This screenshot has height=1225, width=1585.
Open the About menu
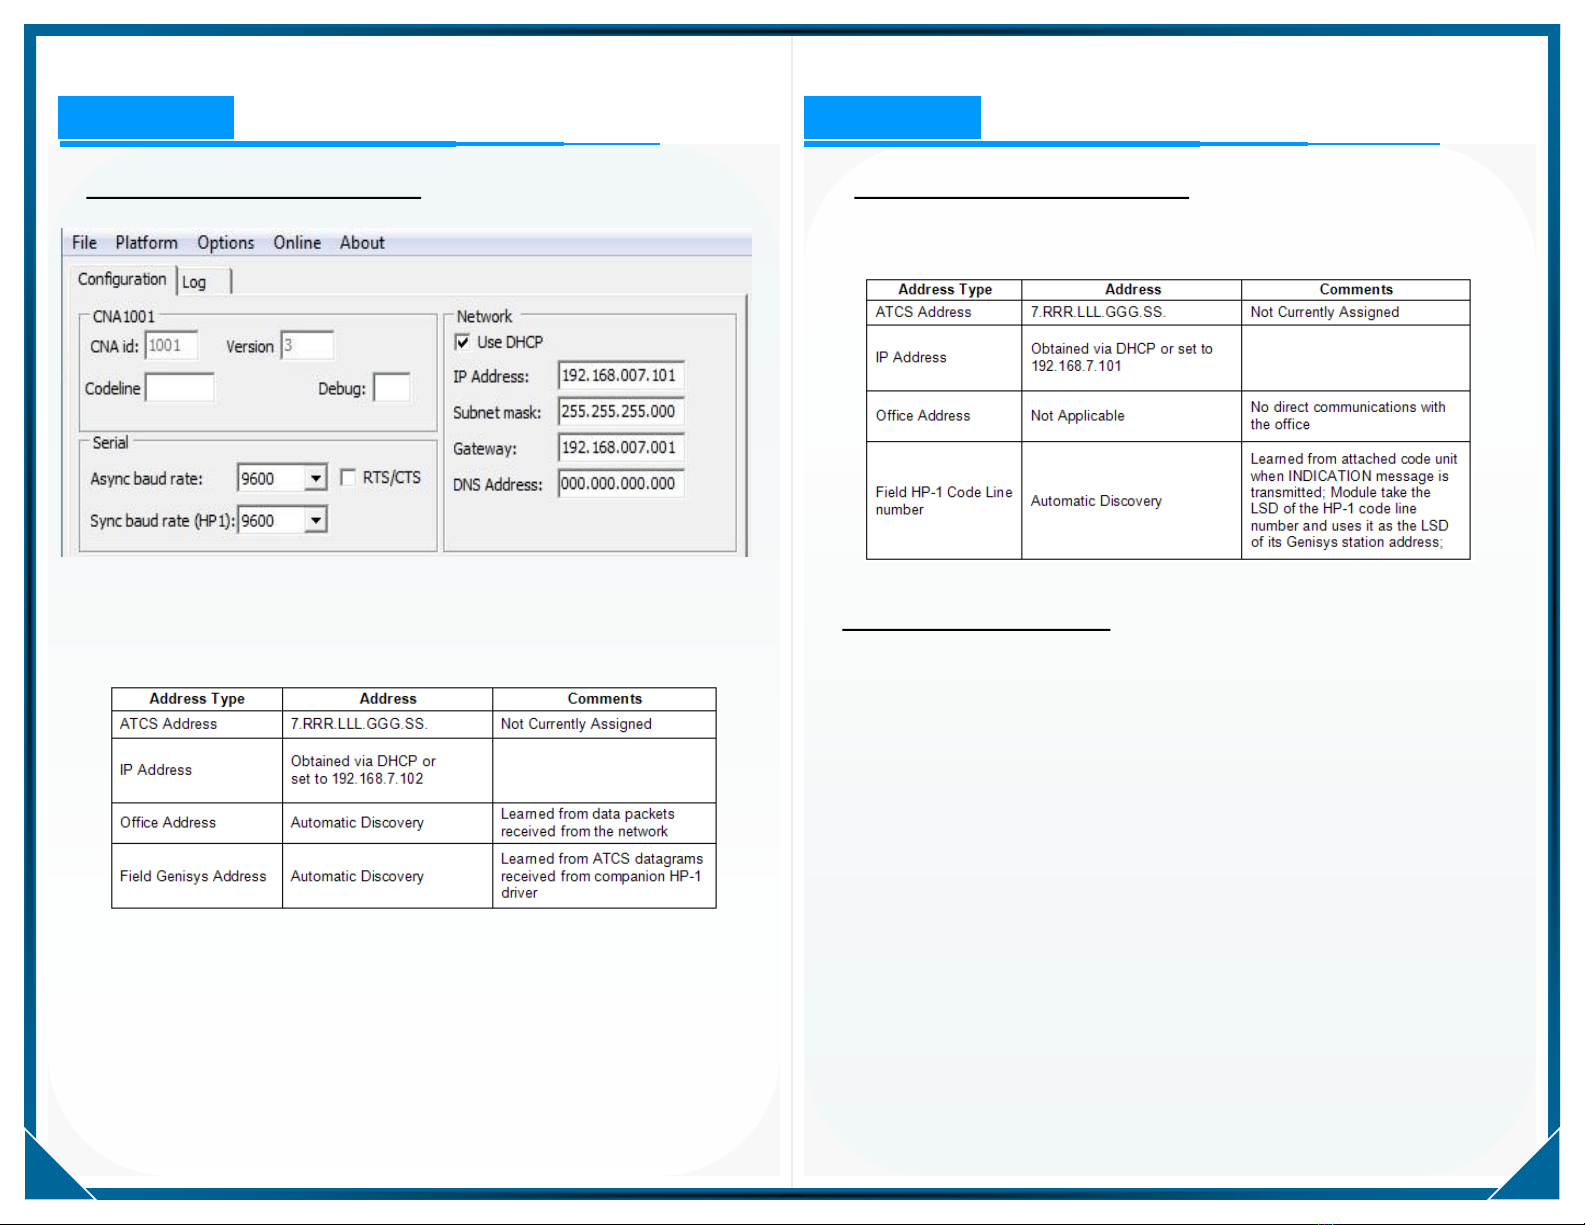(x=361, y=243)
